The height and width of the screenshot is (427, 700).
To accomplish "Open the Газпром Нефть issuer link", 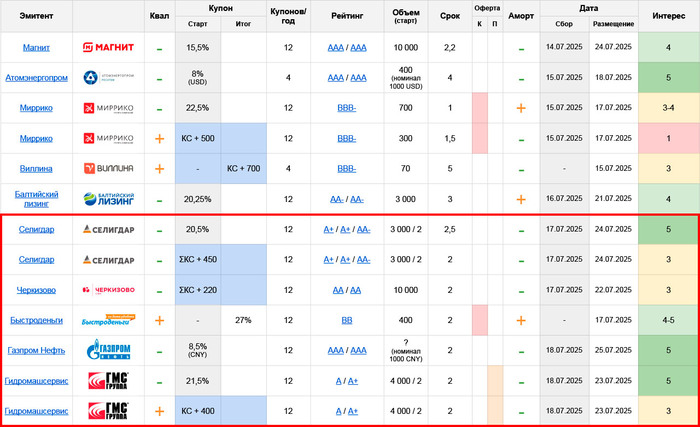I will pos(37,351).
